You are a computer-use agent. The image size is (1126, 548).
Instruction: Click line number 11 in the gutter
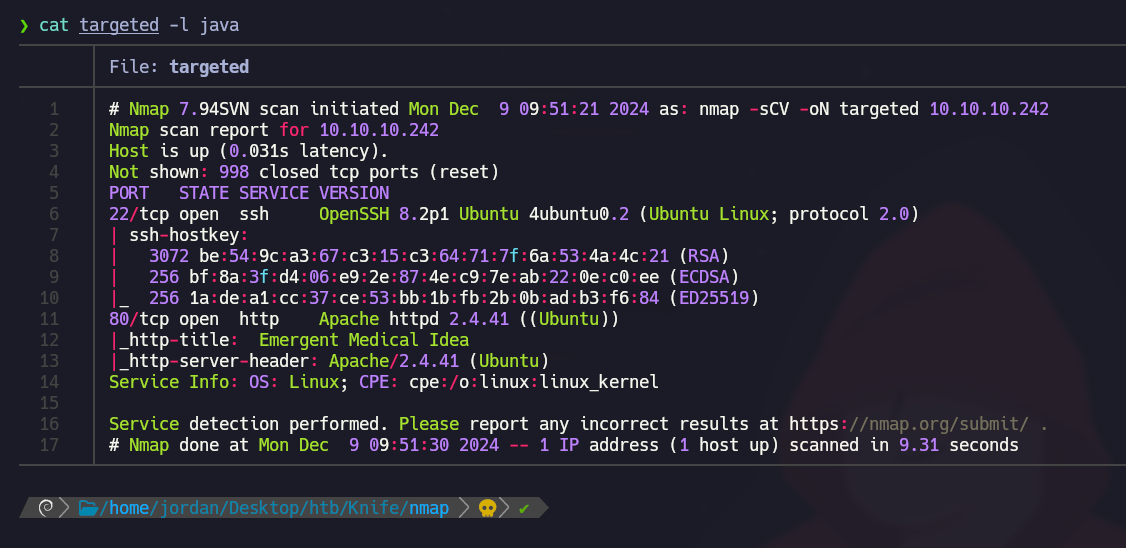click(49, 319)
